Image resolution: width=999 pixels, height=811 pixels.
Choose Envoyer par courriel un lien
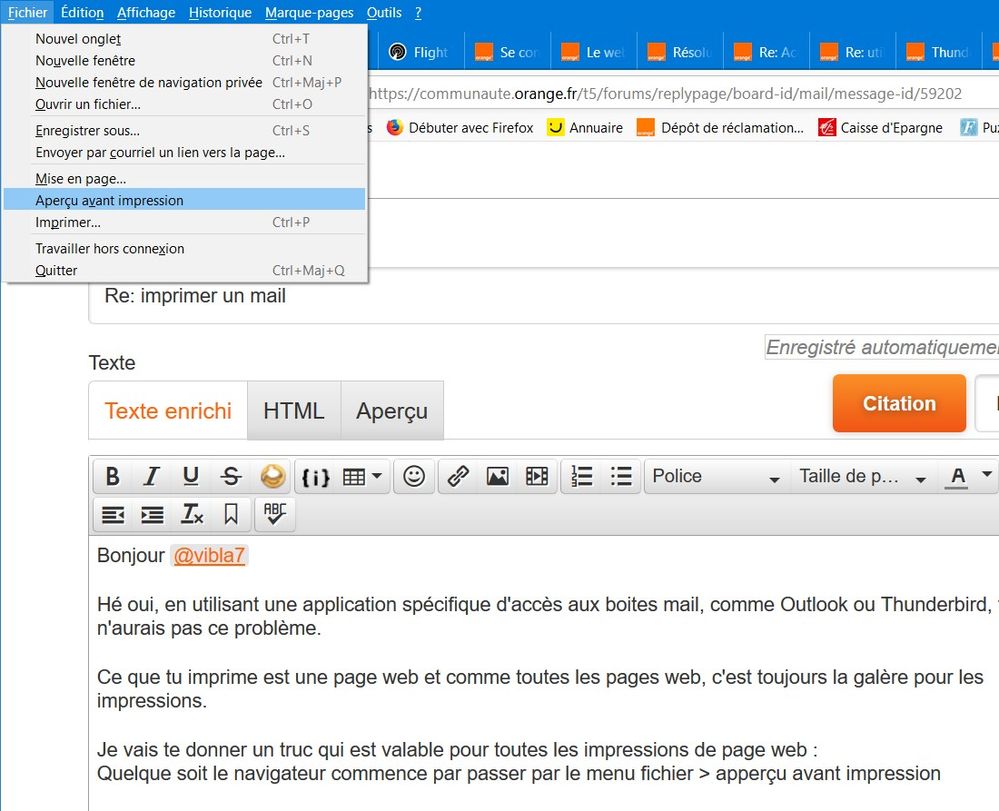coord(185,152)
